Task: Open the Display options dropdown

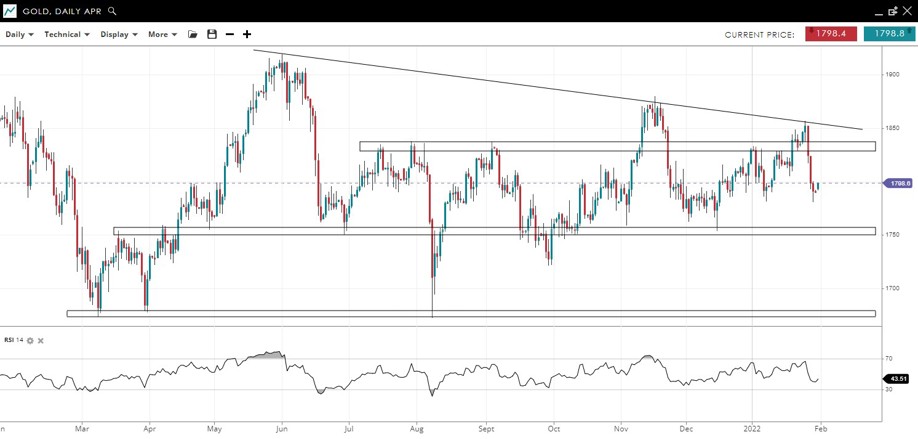Action: tap(119, 34)
